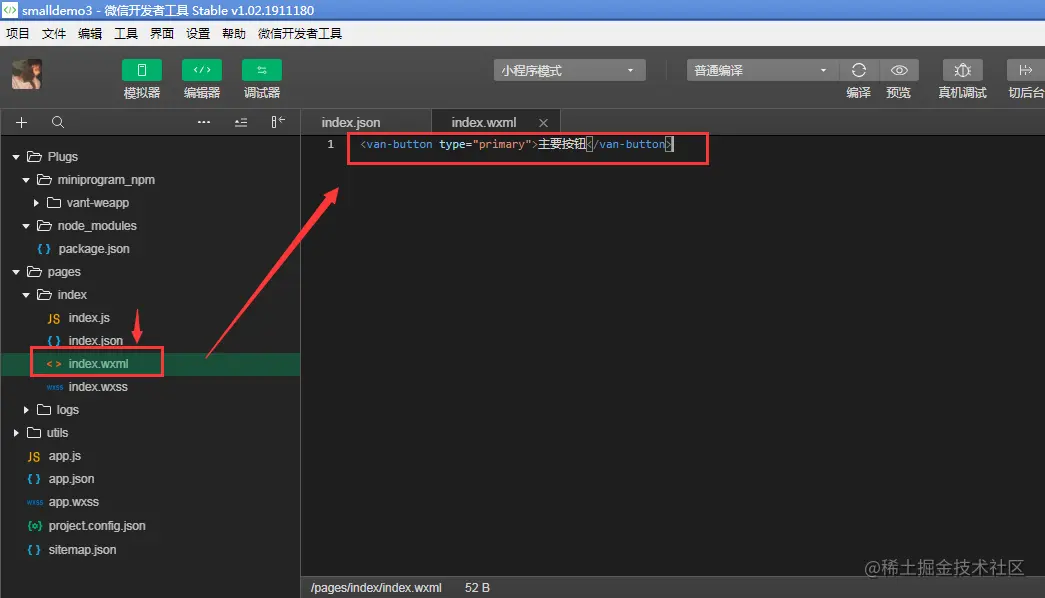Switch to the index.json tab
Screen dimensions: 1045x598
[x=351, y=123]
